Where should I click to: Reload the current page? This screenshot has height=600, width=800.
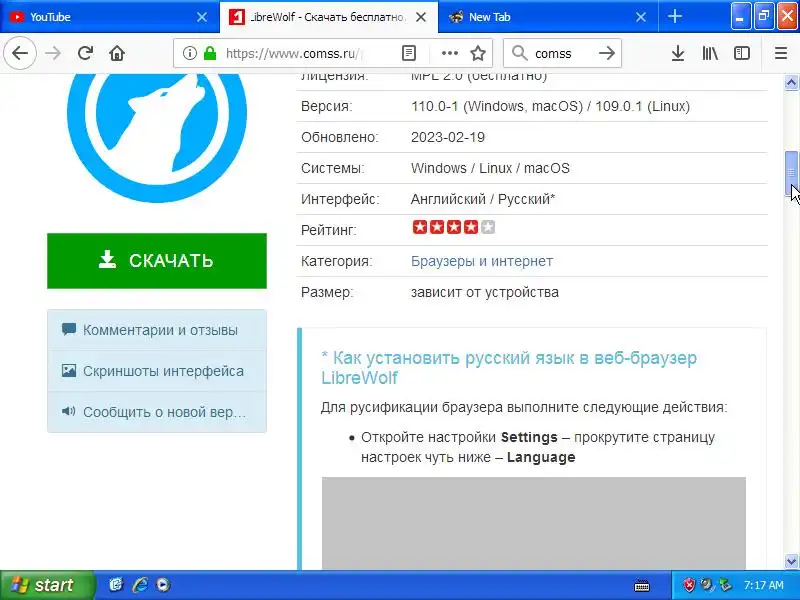(85, 53)
